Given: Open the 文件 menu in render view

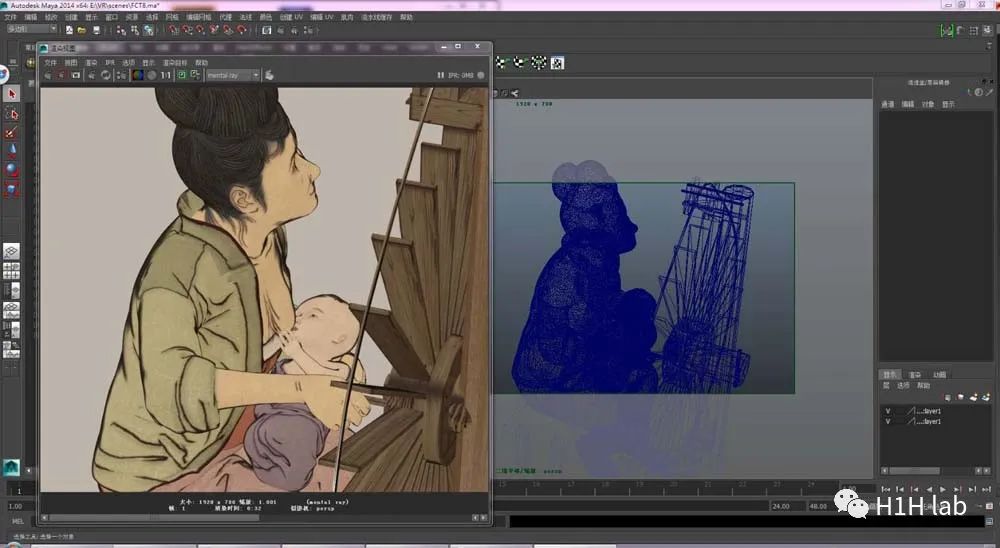Looking at the screenshot, I should [50, 62].
